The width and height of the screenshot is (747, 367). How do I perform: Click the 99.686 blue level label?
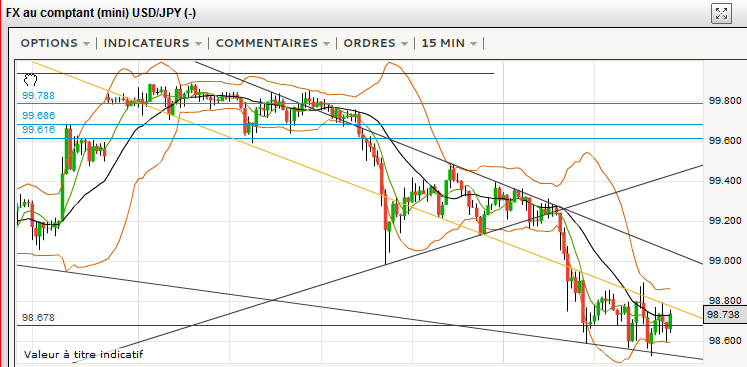pos(39,115)
